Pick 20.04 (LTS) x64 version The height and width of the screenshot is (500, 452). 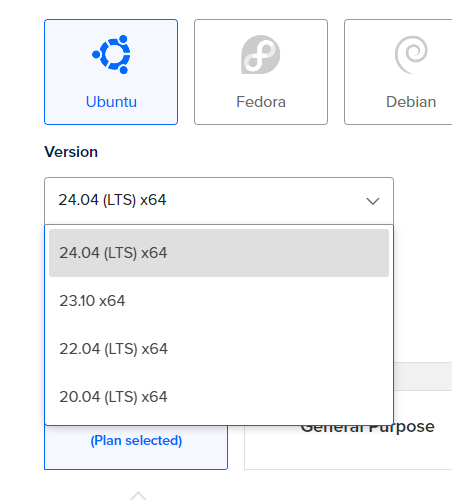pyautogui.click(x=219, y=397)
